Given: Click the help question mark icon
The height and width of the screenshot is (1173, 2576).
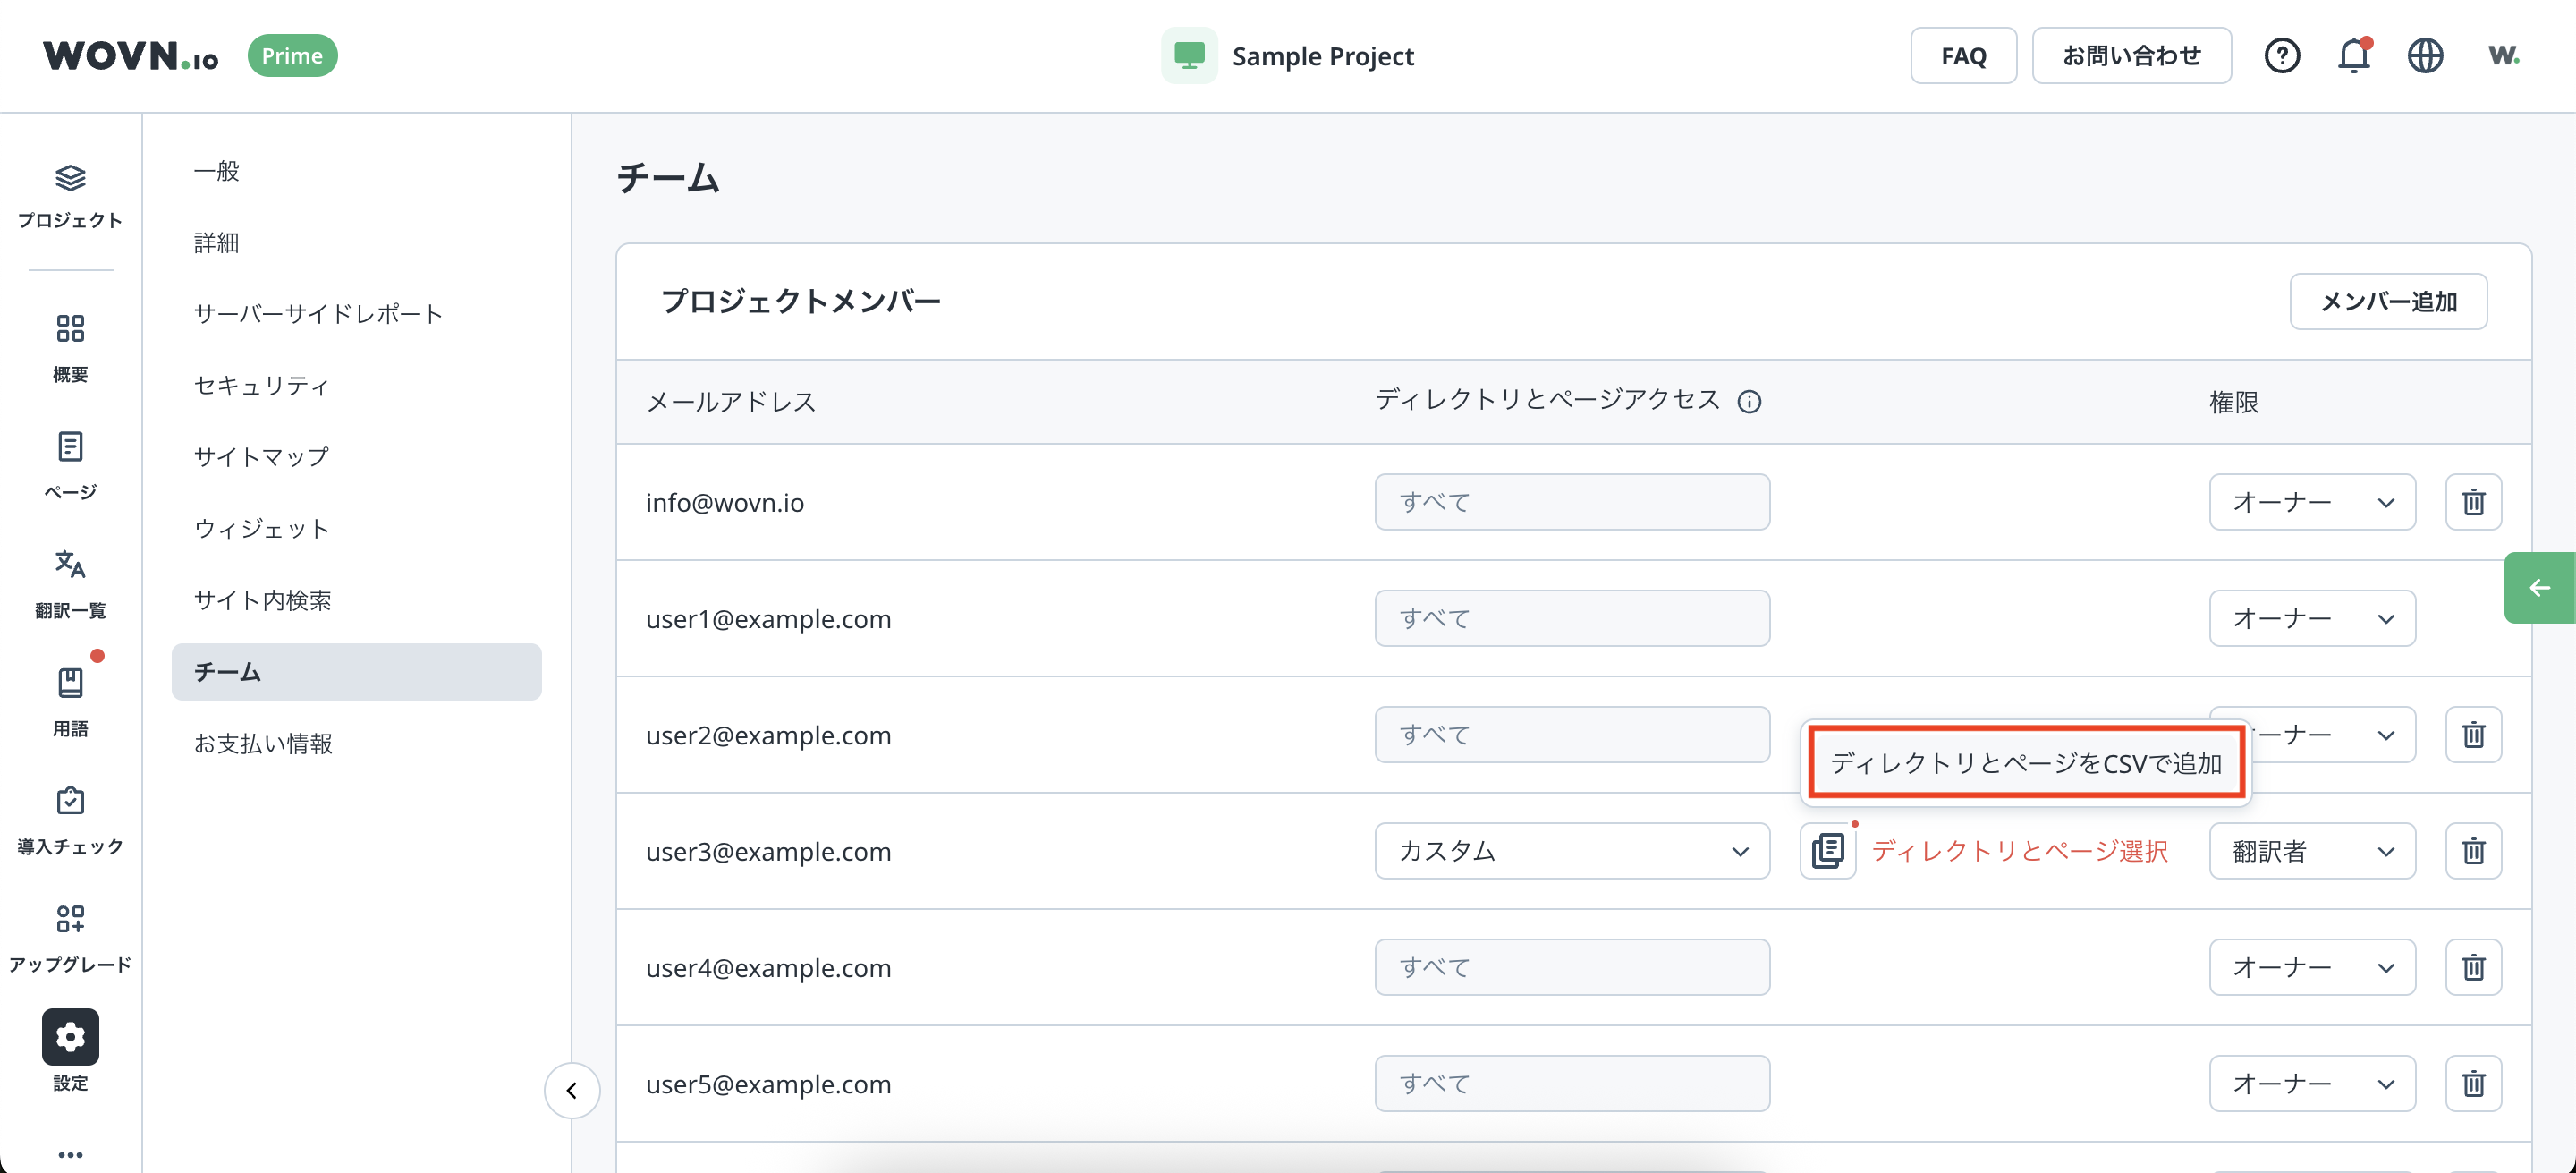Looking at the screenshot, I should click(2281, 56).
